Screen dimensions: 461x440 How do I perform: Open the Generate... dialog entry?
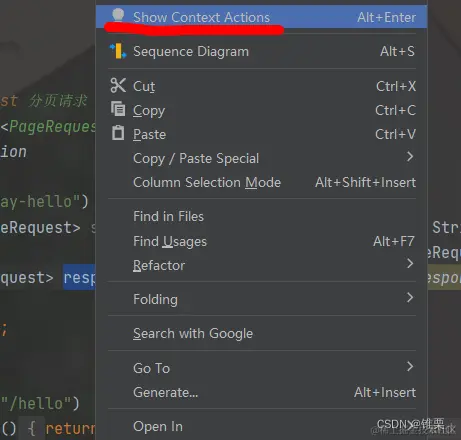tap(261, 392)
